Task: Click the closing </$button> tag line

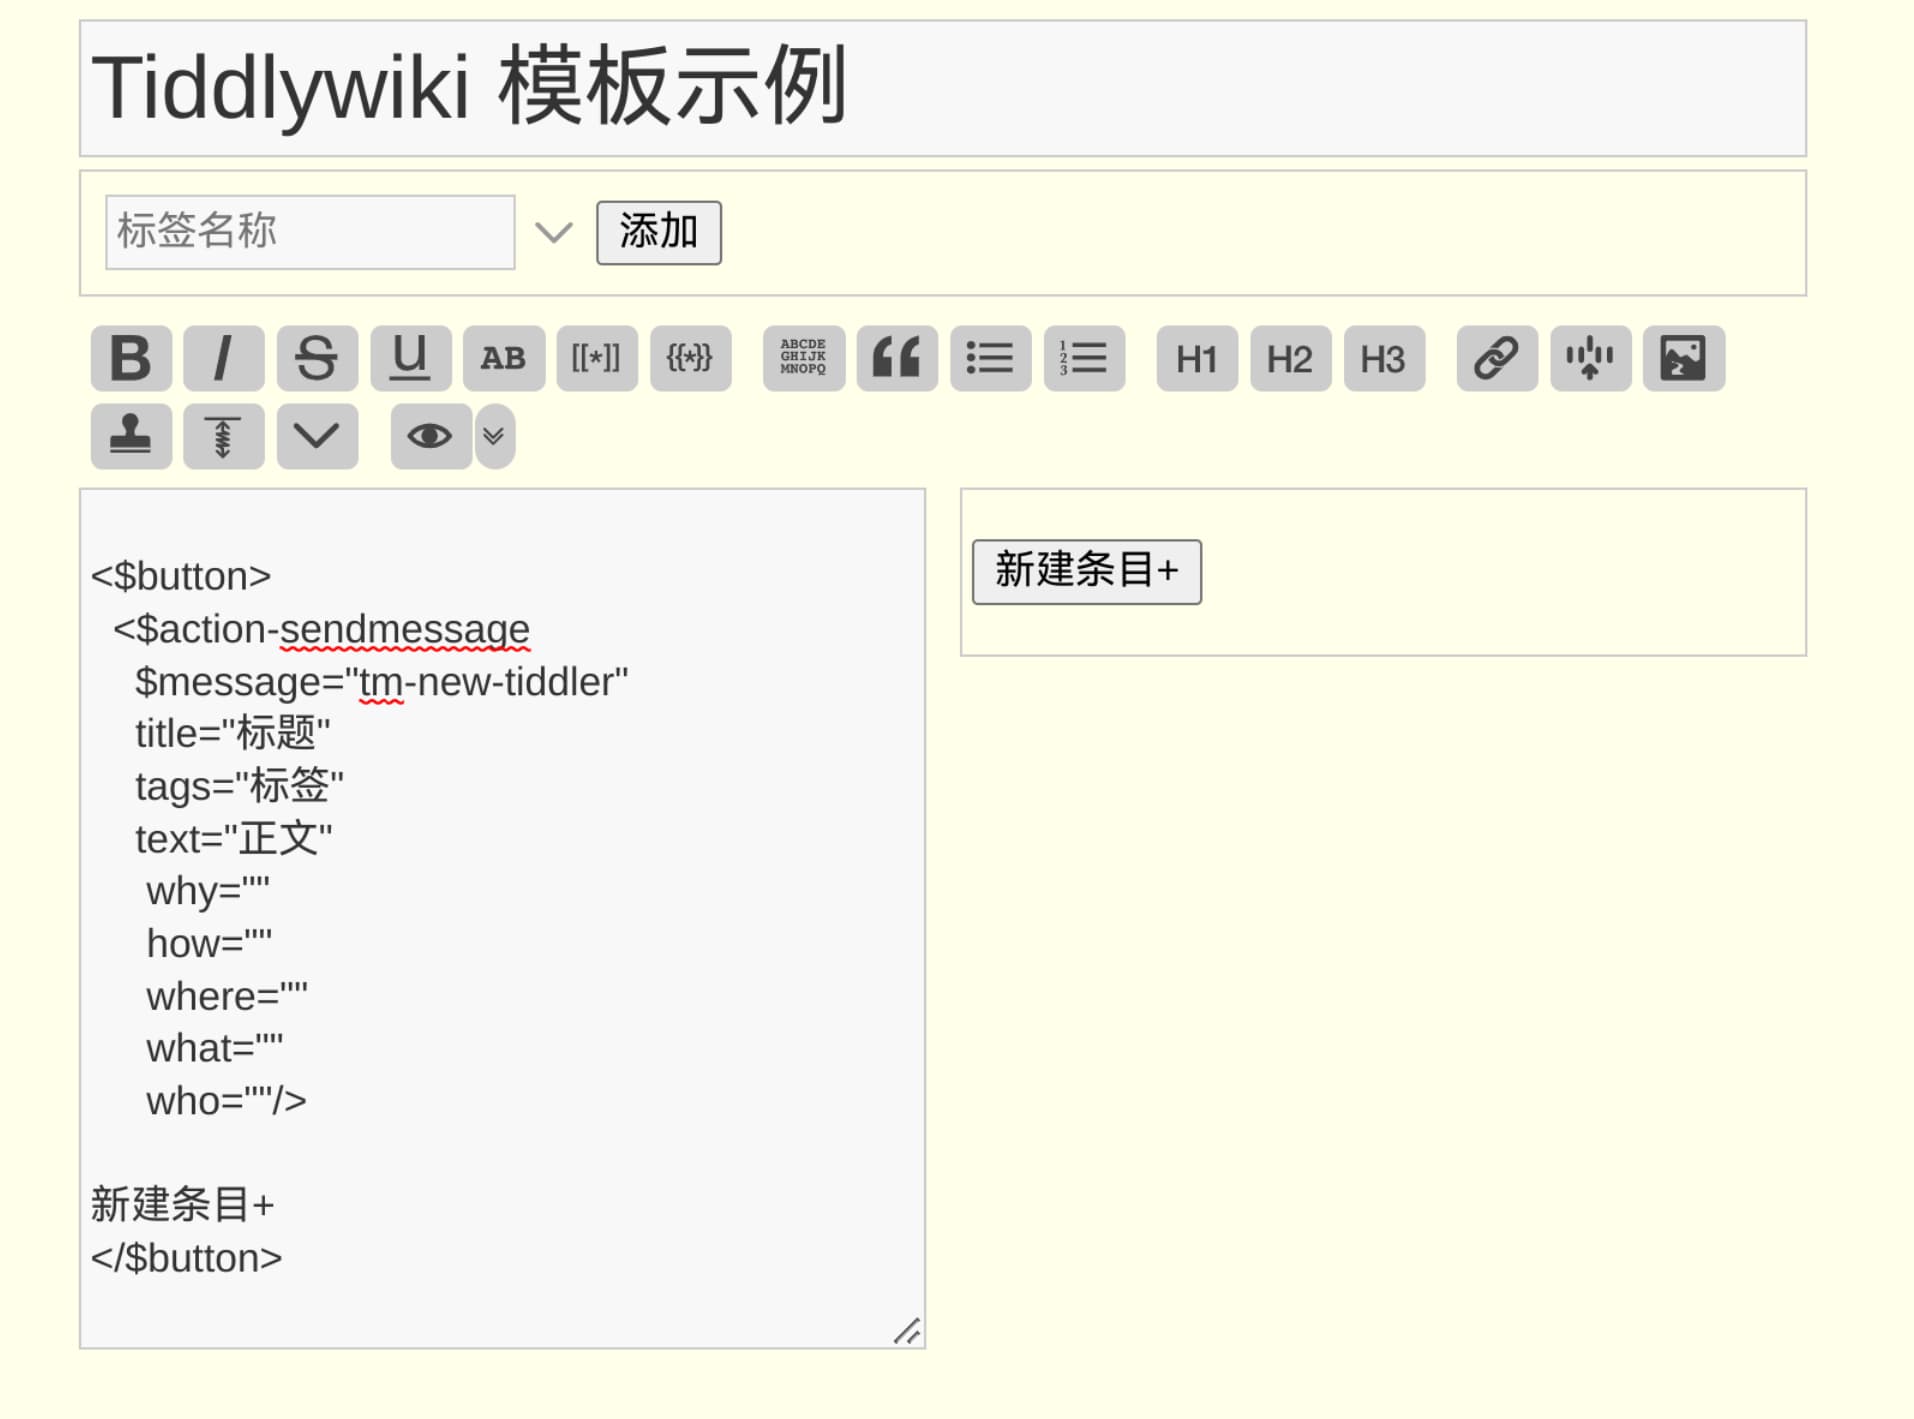Action: (187, 1258)
